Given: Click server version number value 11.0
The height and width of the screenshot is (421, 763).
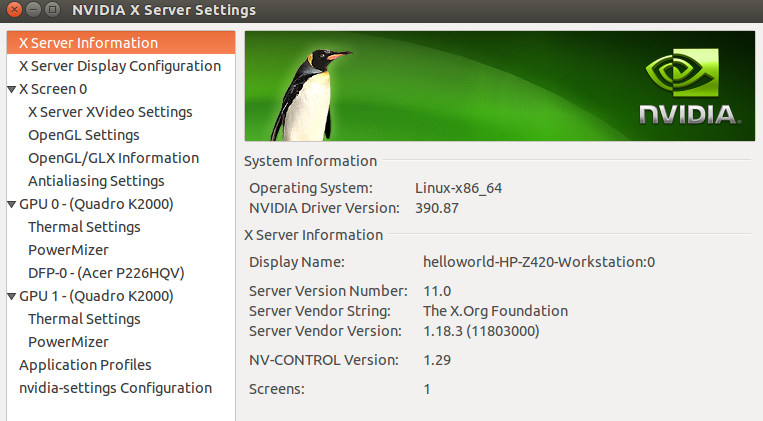Looking at the screenshot, I should [437, 291].
